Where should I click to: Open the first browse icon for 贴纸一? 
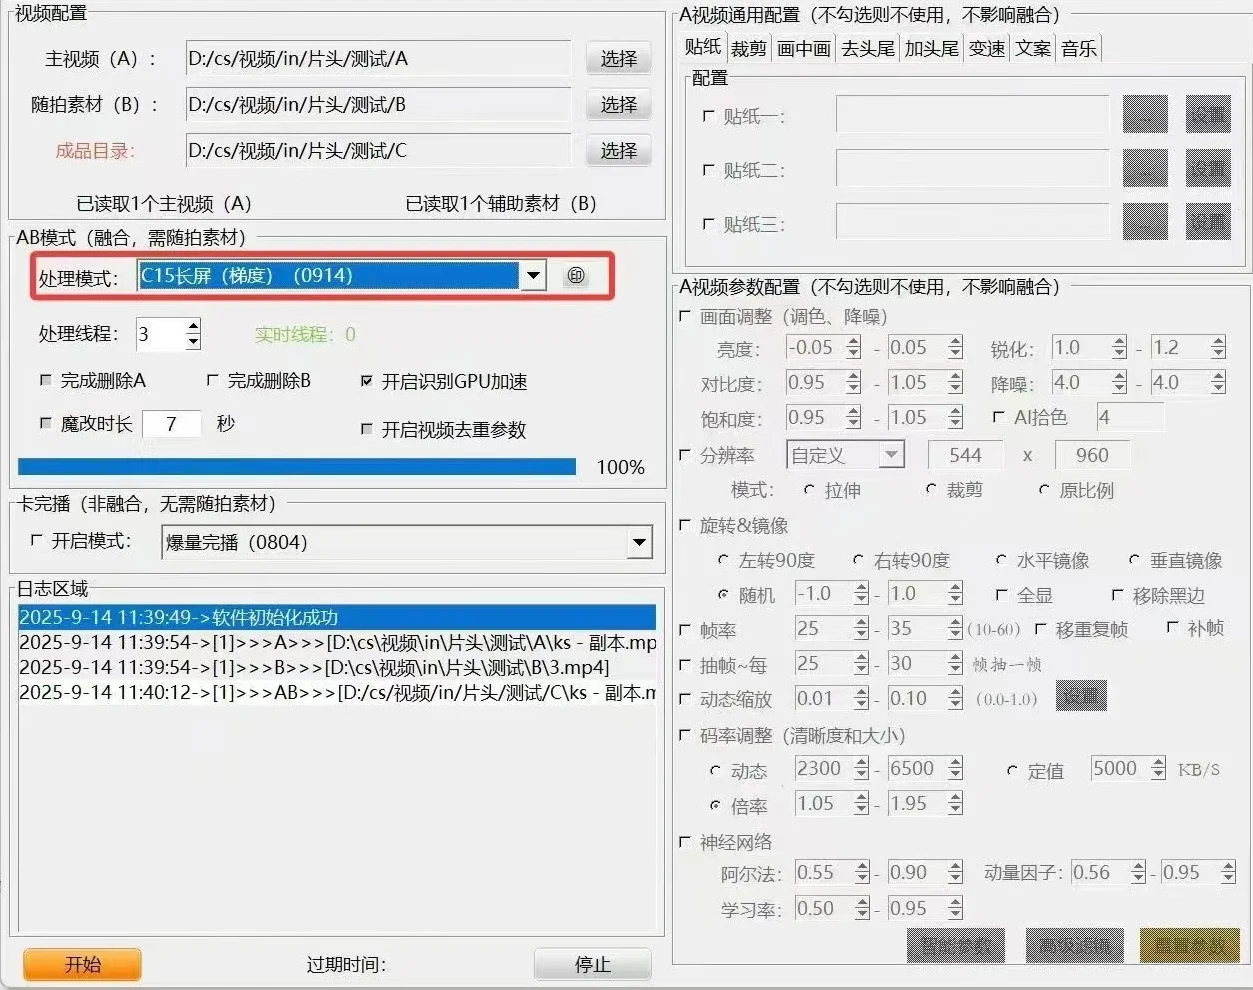tap(1144, 114)
